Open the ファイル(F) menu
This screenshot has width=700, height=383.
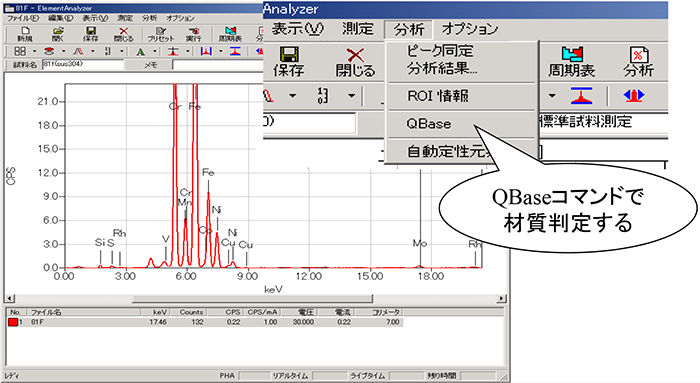click(x=23, y=18)
